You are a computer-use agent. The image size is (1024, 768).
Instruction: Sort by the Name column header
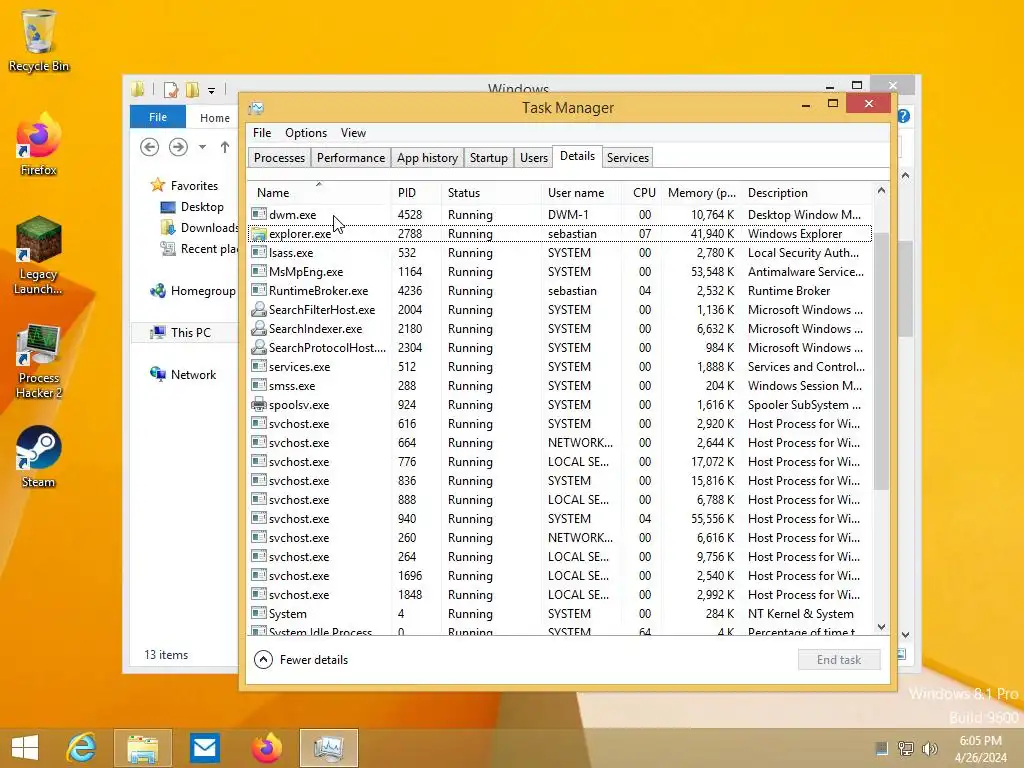(x=320, y=193)
